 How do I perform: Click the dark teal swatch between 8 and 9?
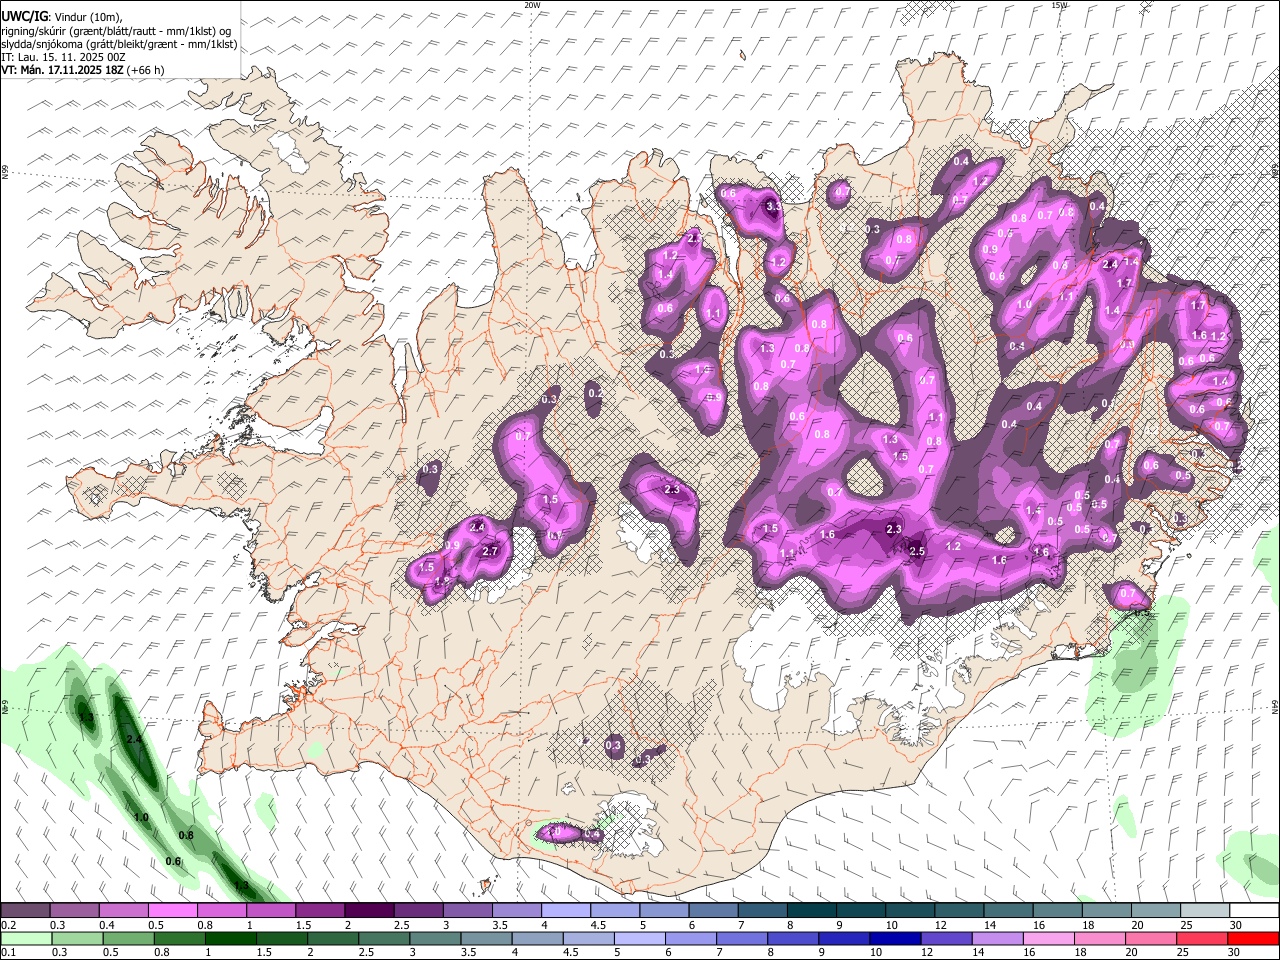point(811,911)
